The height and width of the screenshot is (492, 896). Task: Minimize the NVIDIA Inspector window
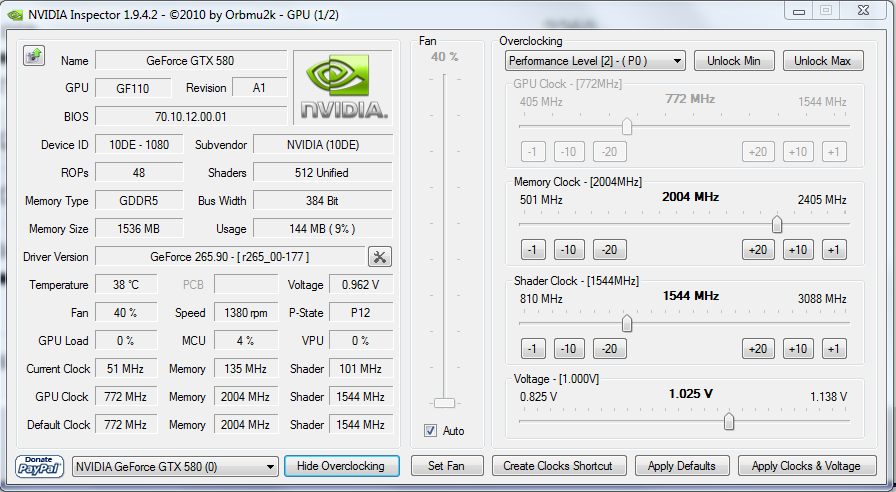click(799, 10)
